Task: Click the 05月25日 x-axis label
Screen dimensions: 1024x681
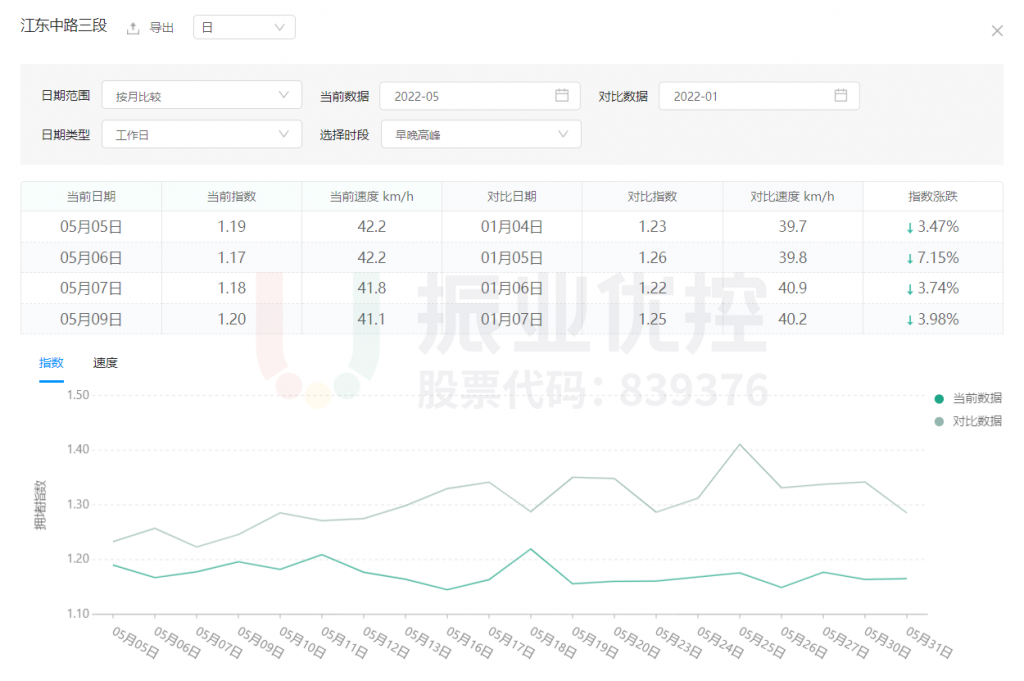Action: (762, 642)
